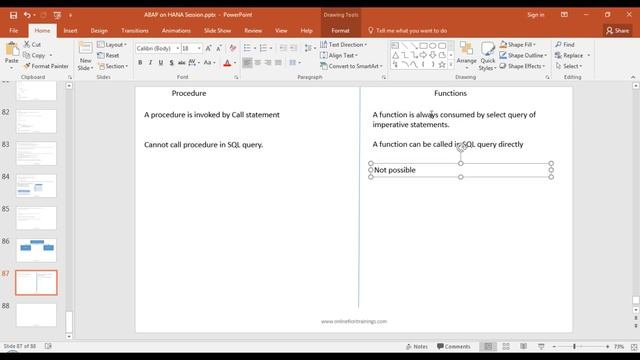Open Quick Styles gallery
This screenshot has height=360, width=640.
pos(488,56)
